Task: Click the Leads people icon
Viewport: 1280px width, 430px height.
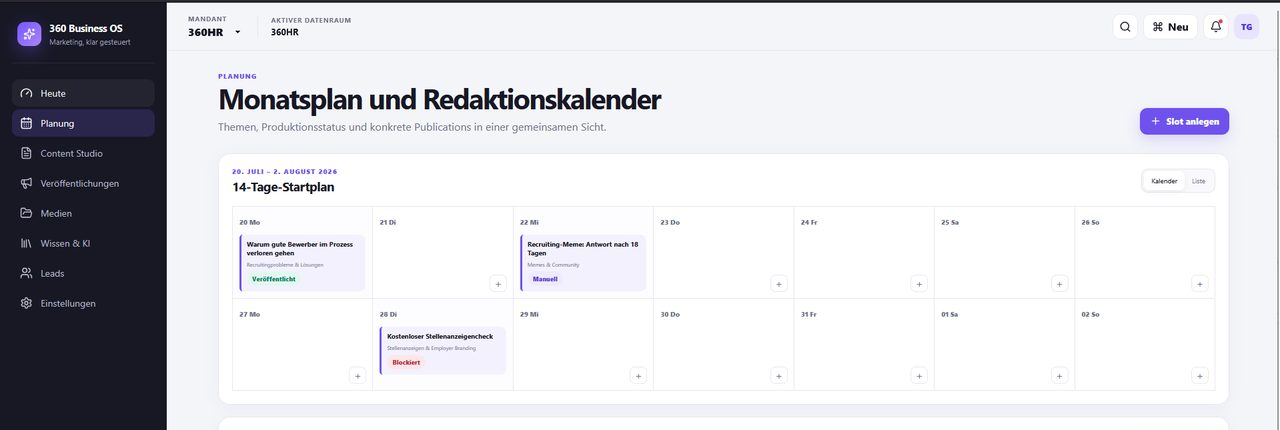Action: coord(27,273)
